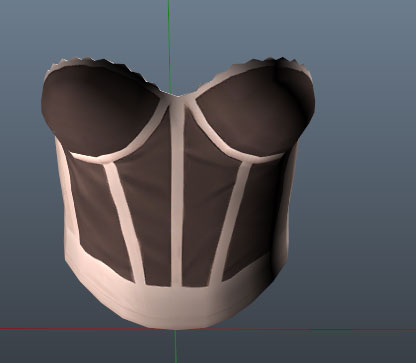The width and height of the screenshot is (416, 363).
Task: Click the green axis line below the model
Action: (x=176, y=347)
